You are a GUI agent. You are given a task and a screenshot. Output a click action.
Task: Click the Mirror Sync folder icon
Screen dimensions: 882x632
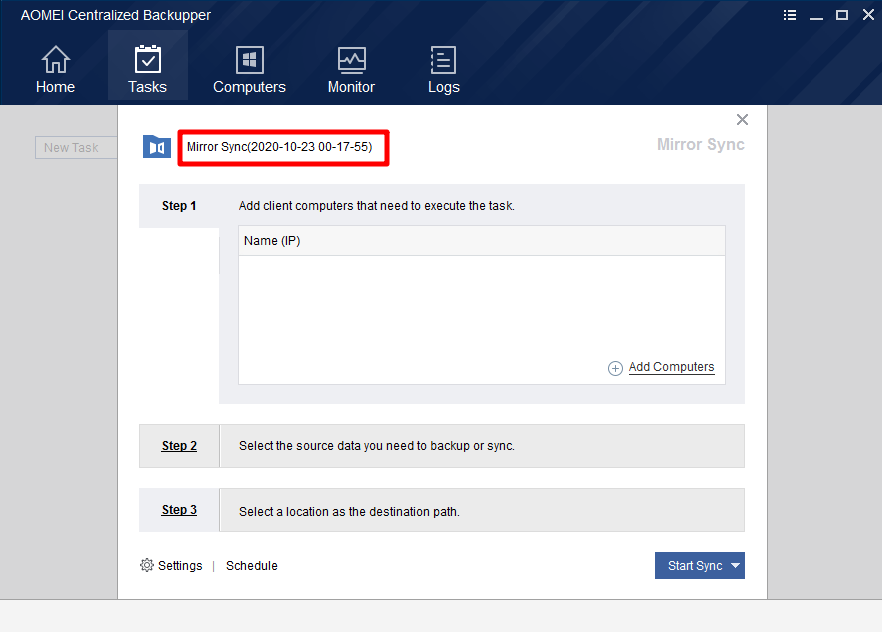(157, 147)
